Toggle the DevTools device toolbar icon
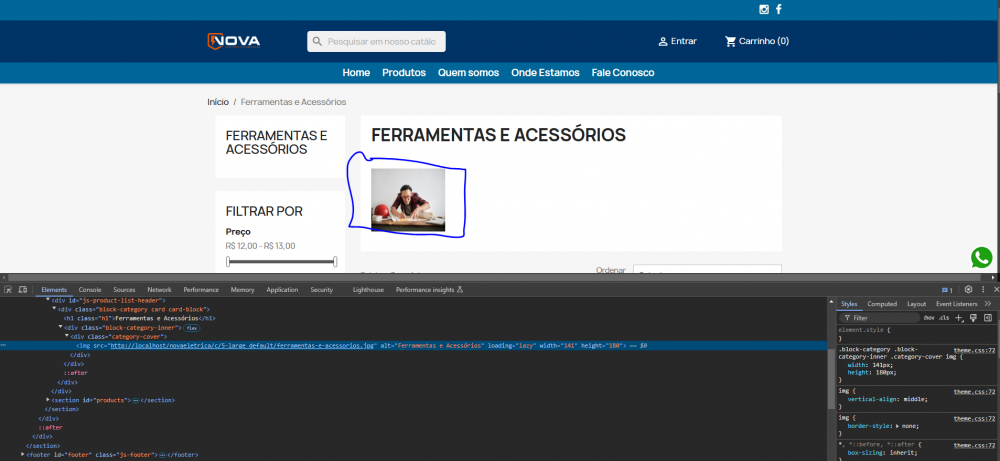 click(23, 289)
